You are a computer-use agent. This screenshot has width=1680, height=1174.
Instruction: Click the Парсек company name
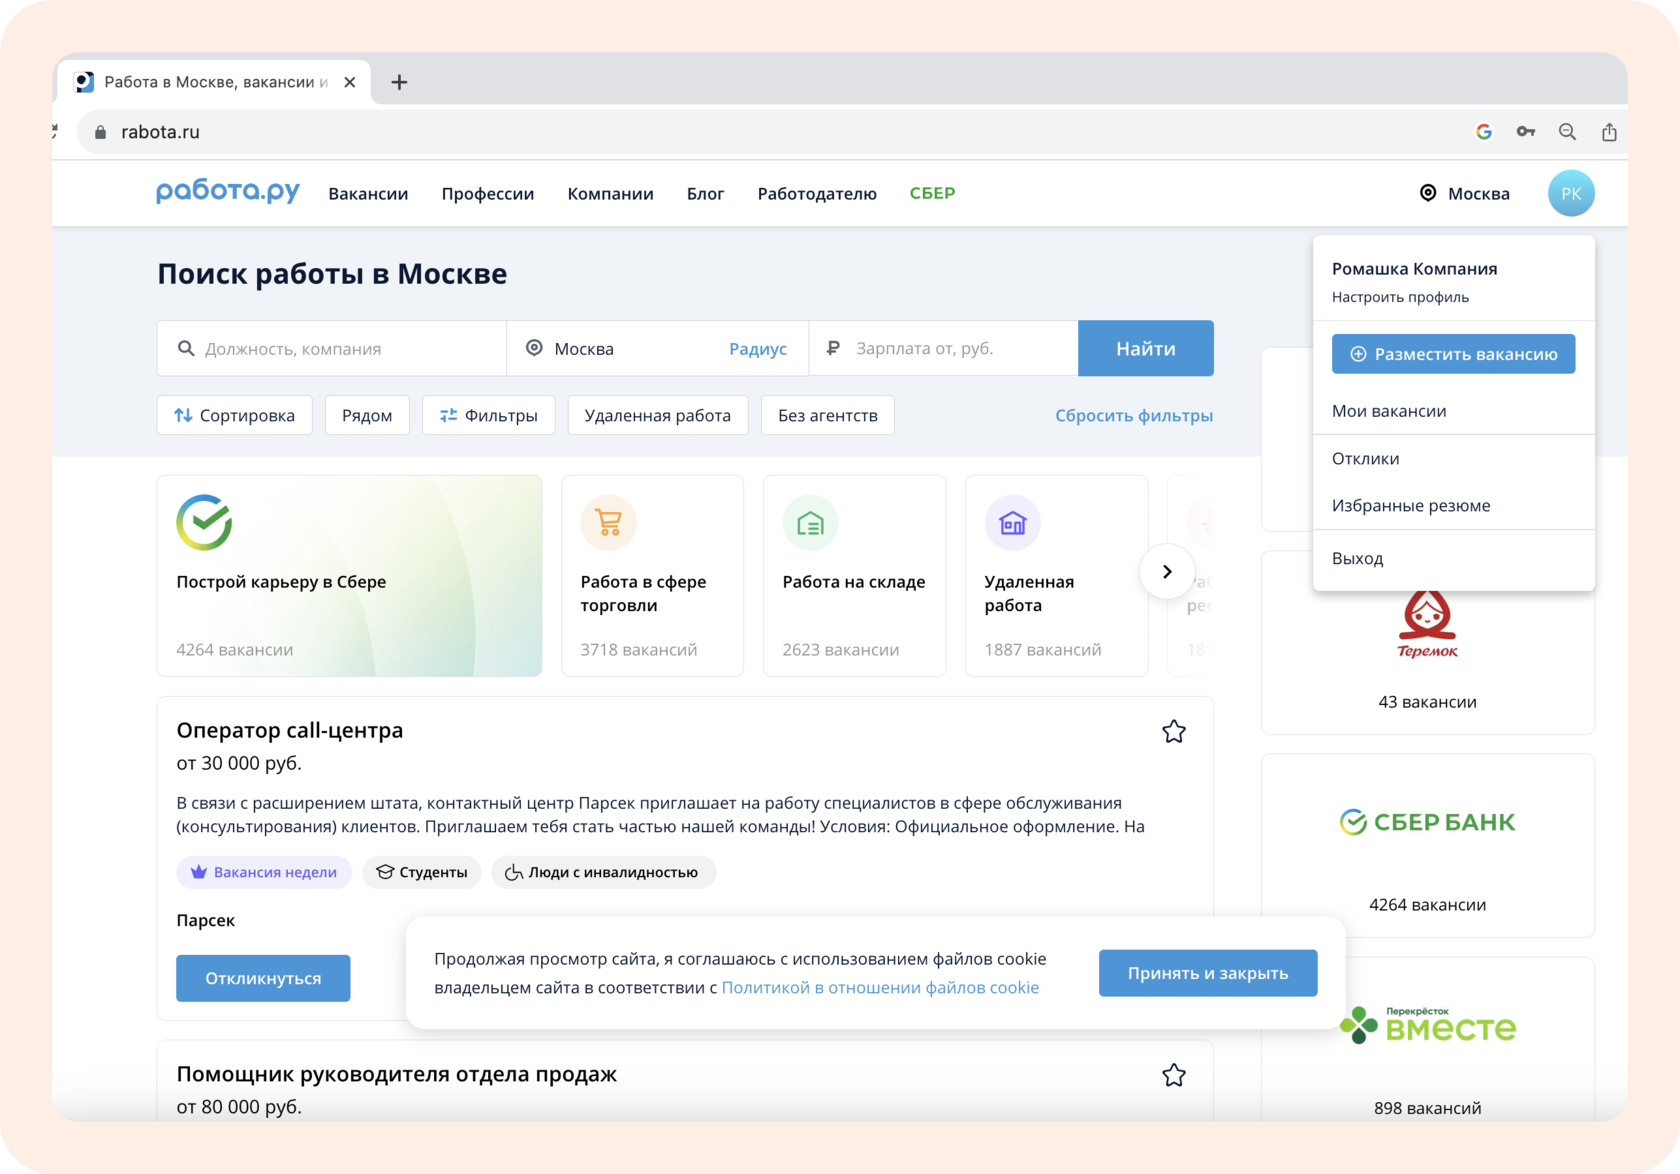[x=206, y=920]
